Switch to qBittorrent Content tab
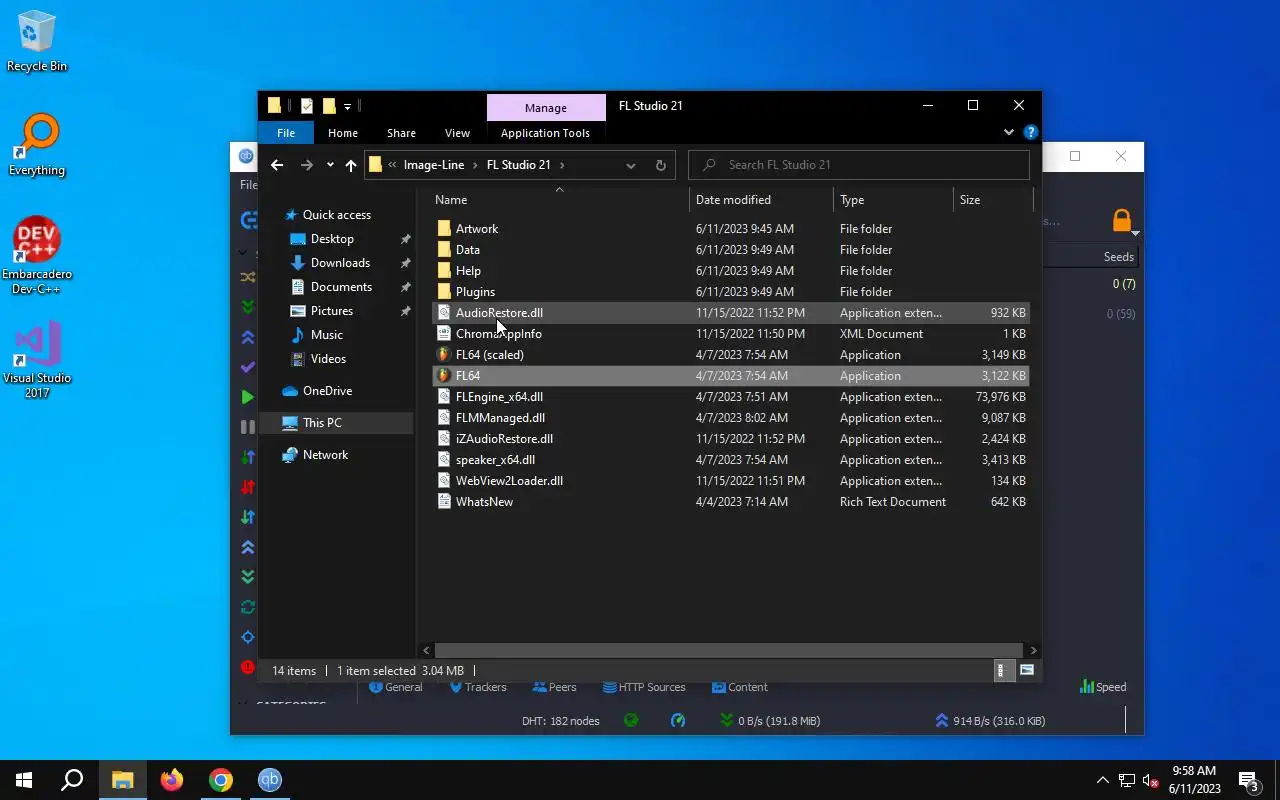This screenshot has width=1280, height=800. [x=740, y=687]
